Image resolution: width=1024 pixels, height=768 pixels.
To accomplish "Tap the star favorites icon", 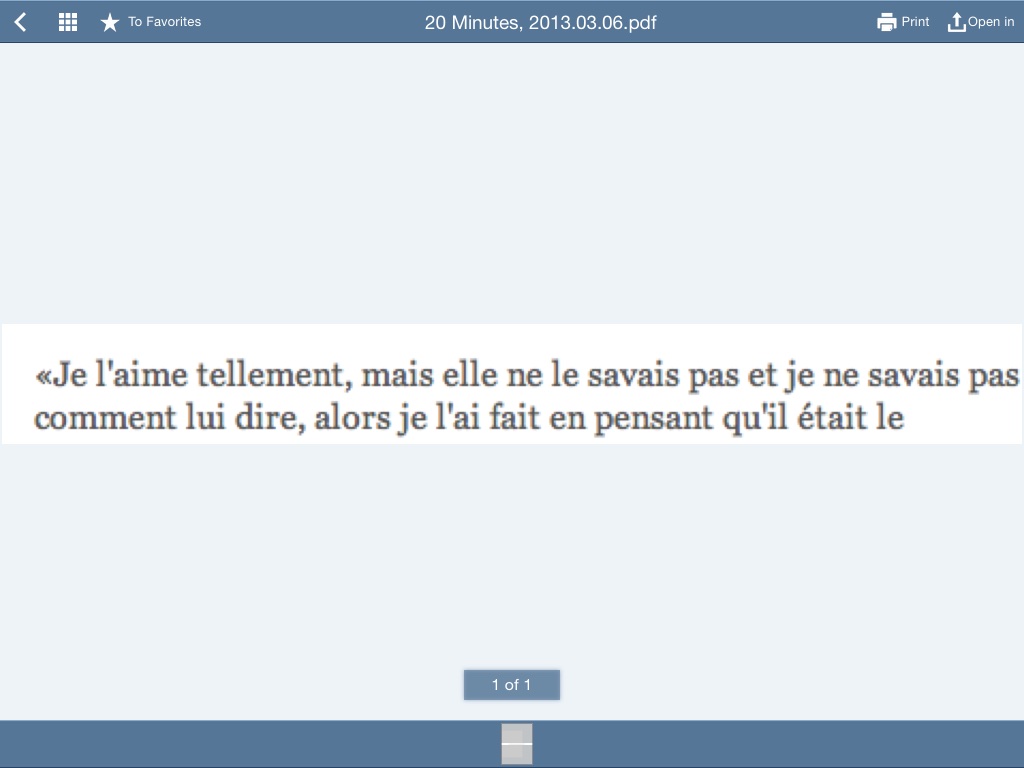I will 110,22.
